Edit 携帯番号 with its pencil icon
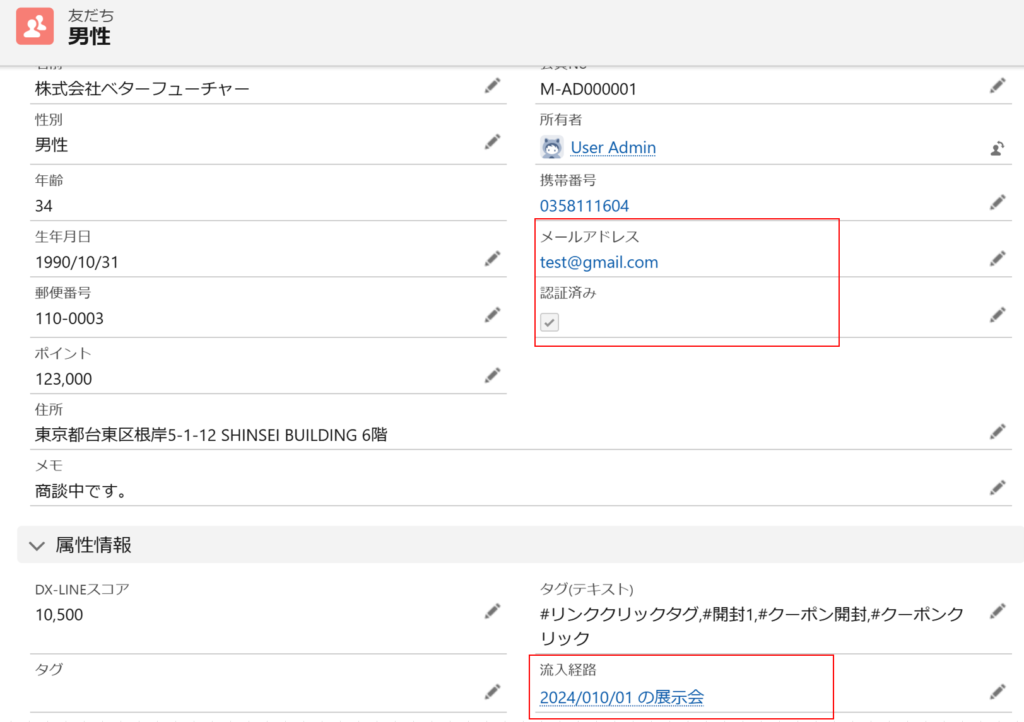The width and height of the screenshot is (1024, 722). coord(997,202)
